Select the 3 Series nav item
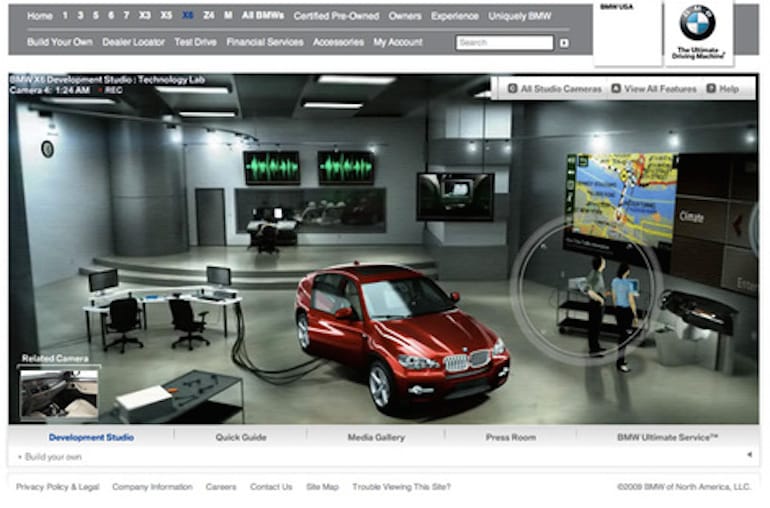This screenshot has width=770, height=508. (x=80, y=16)
